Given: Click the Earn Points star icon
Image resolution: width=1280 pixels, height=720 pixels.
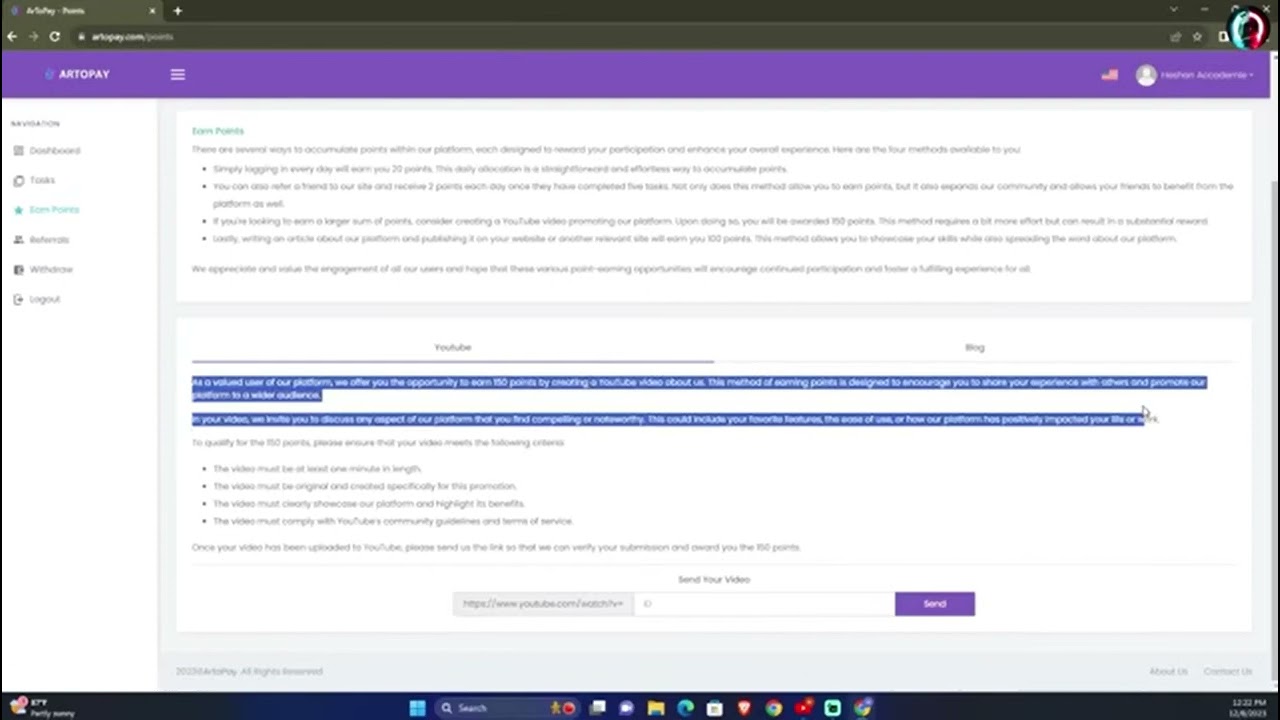Looking at the screenshot, I should 19,210.
